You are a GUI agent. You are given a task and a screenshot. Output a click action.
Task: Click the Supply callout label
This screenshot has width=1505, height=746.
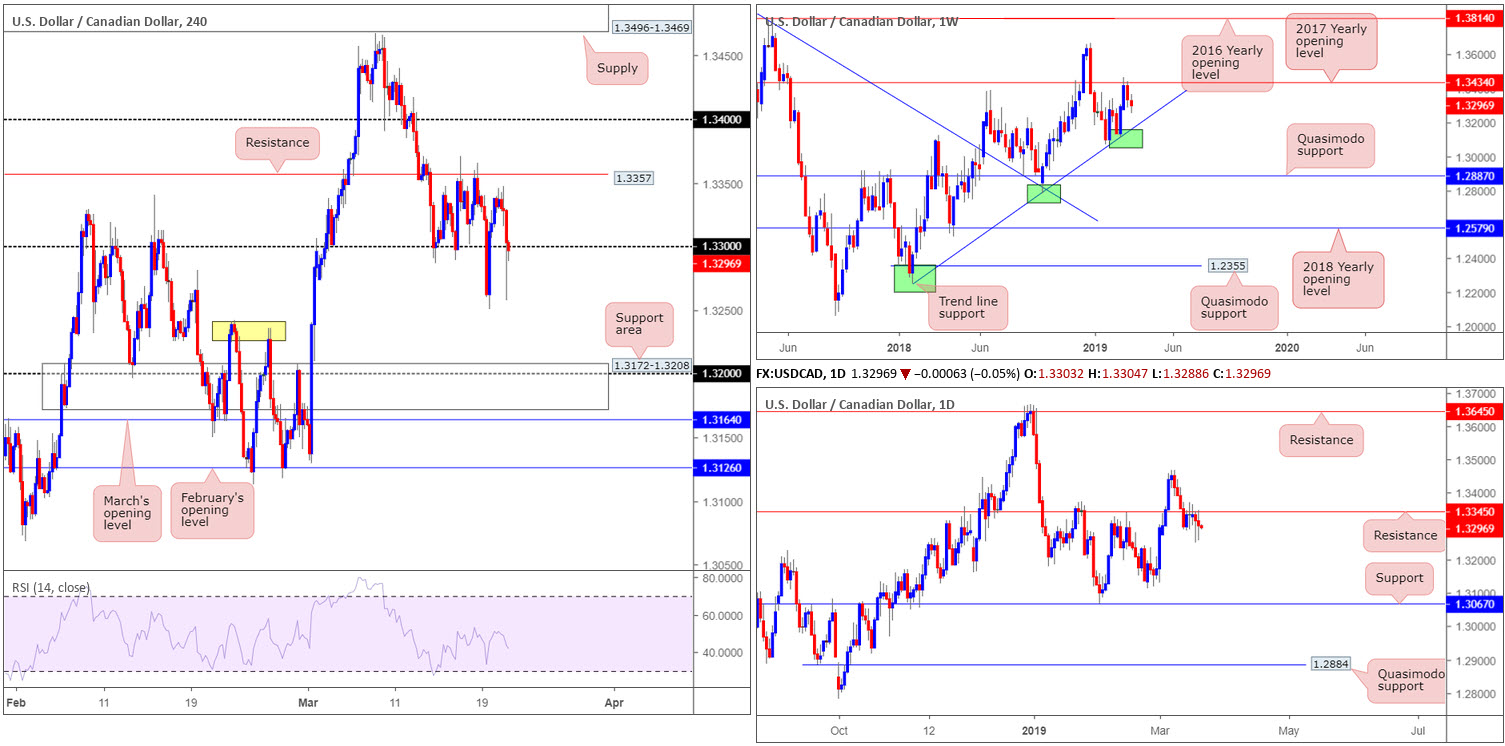(618, 69)
